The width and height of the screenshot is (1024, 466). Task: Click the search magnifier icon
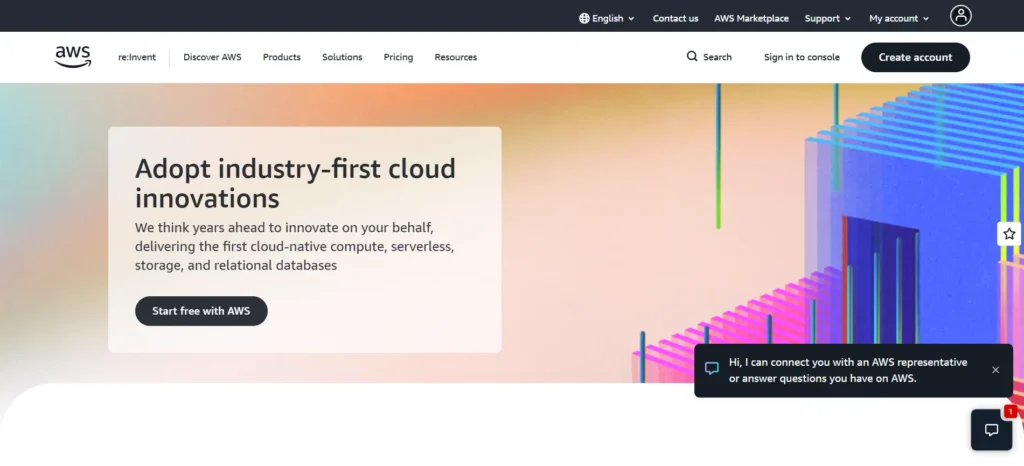pyautogui.click(x=692, y=57)
